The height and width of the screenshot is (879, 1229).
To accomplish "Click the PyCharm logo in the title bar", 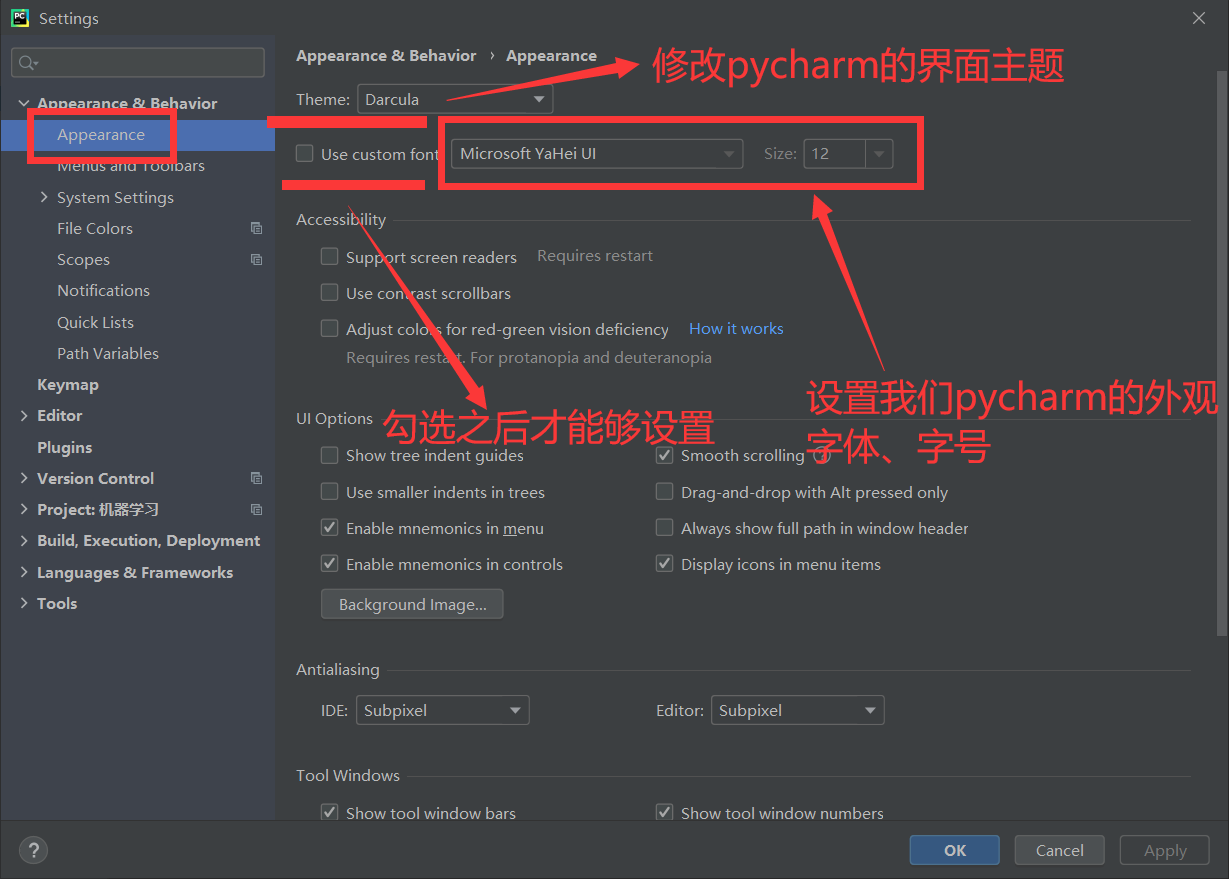I will pos(18,17).
